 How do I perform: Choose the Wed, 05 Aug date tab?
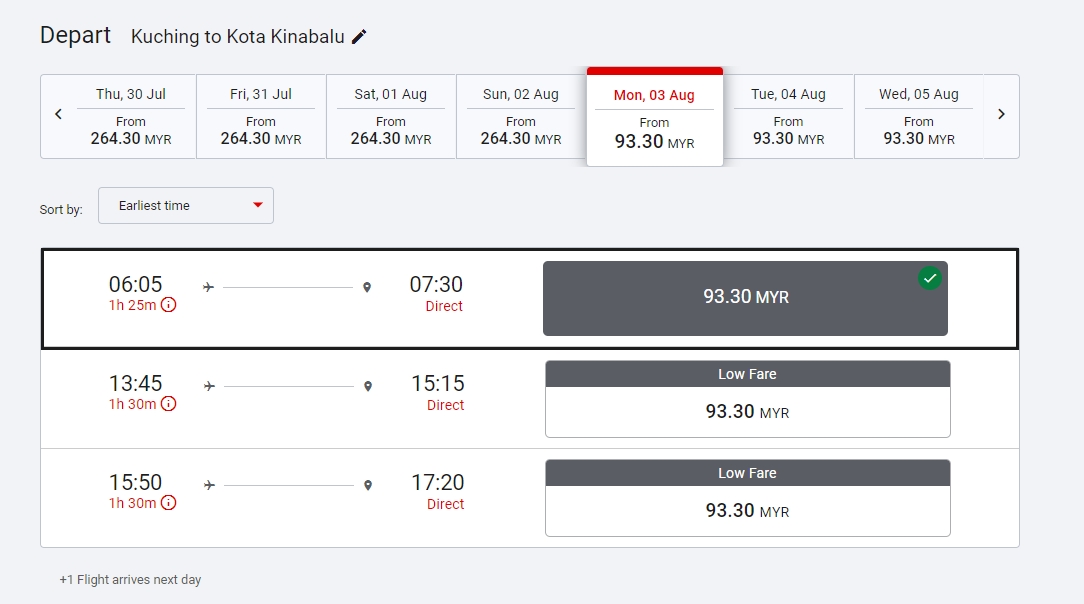(918, 116)
